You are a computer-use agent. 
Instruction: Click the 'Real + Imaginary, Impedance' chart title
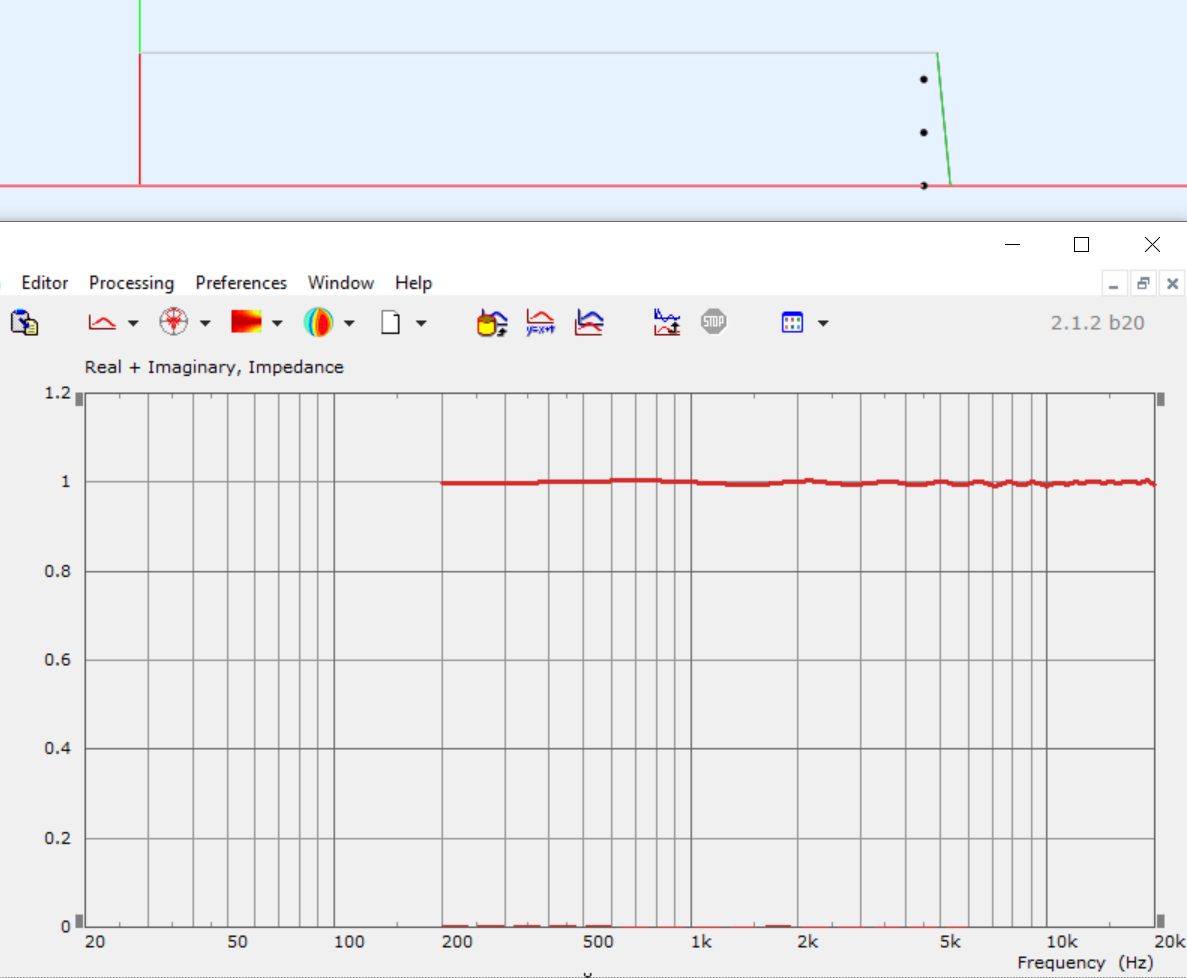[214, 367]
